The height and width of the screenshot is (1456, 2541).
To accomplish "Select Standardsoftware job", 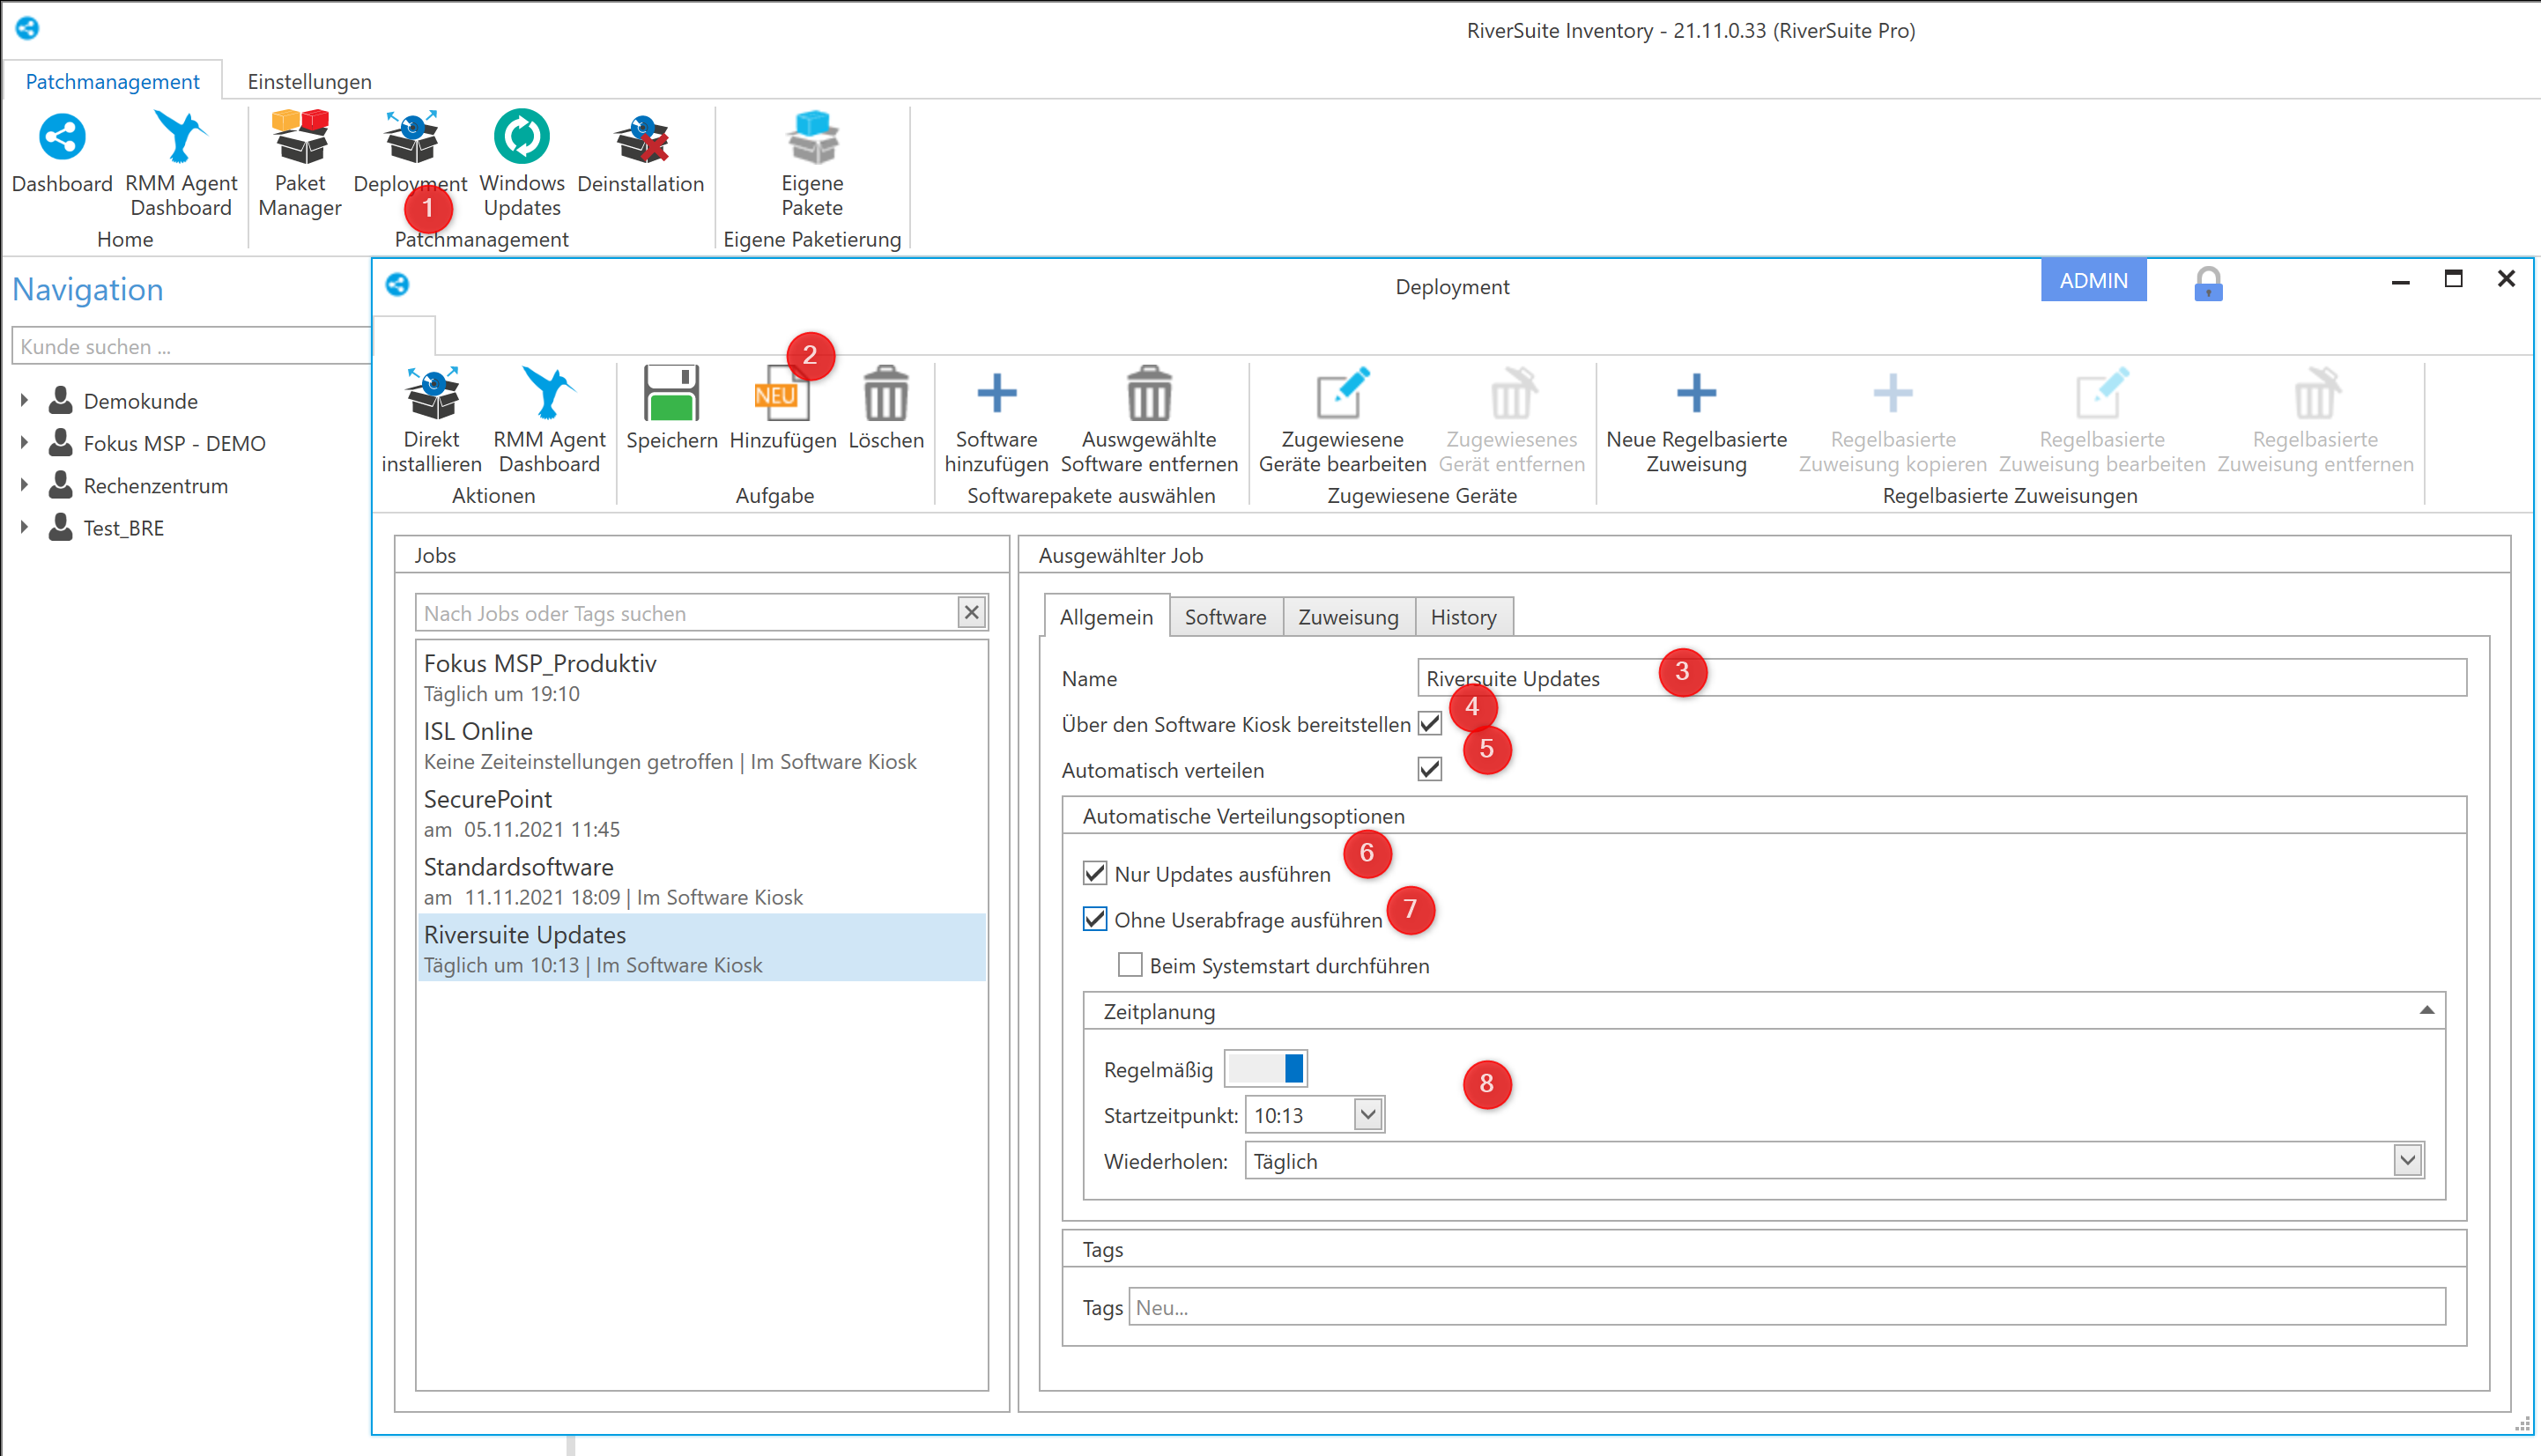I will [702, 881].
